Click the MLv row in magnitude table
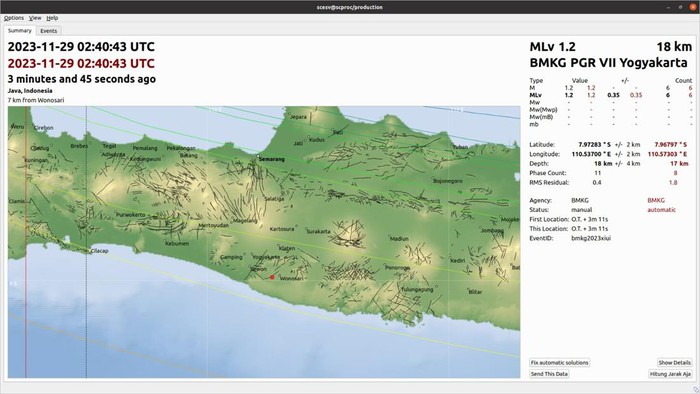The height and width of the screenshot is (394, 700). (x=611, y=95)
